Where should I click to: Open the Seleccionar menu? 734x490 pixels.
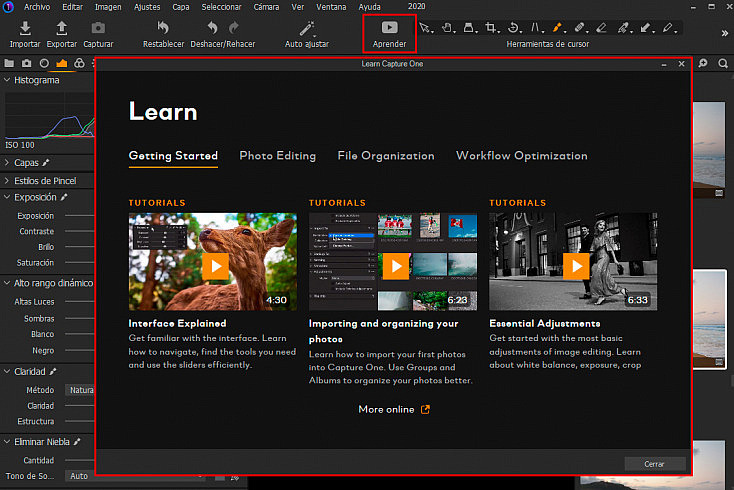point(221,7)
